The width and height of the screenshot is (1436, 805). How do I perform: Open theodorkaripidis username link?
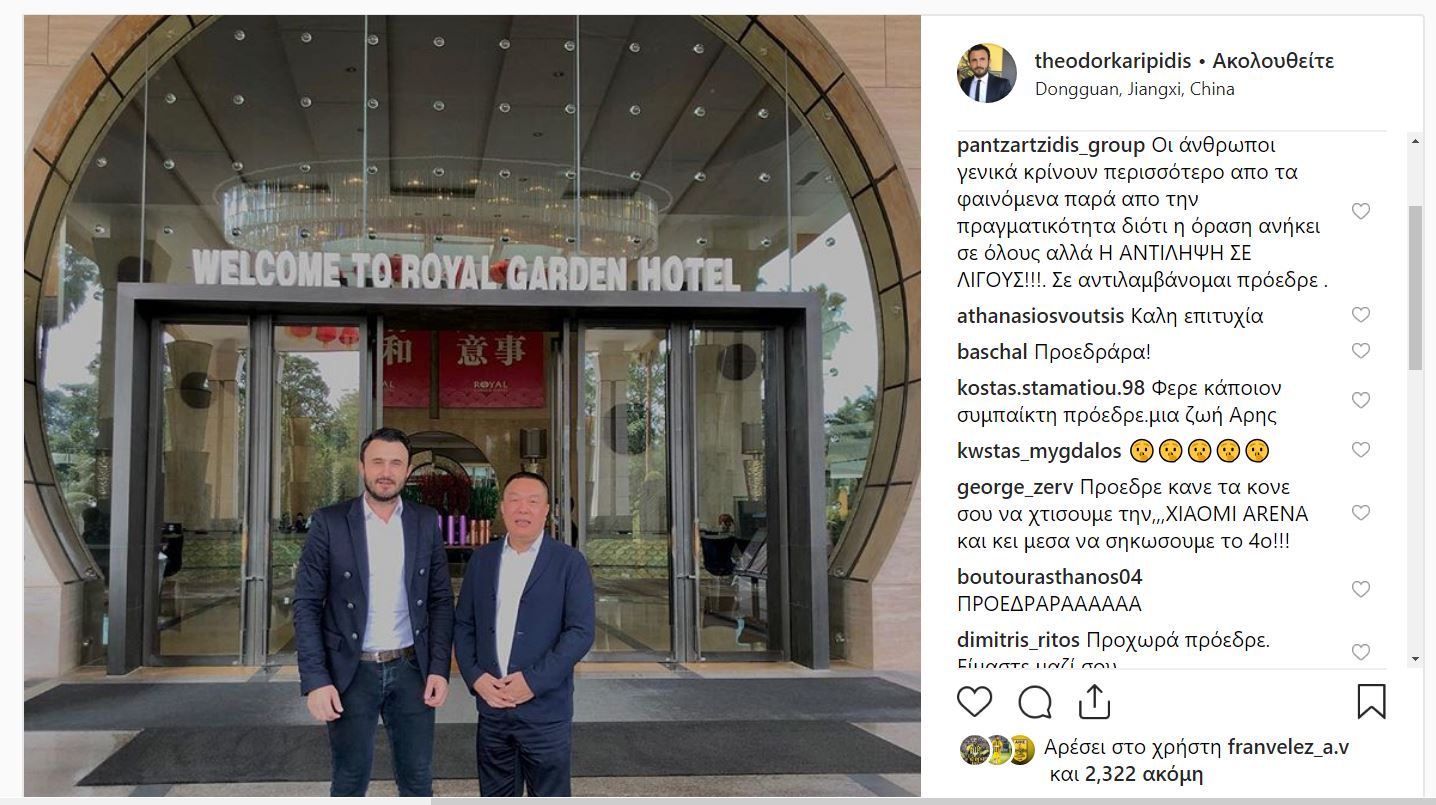click(x=1113, y=61)
